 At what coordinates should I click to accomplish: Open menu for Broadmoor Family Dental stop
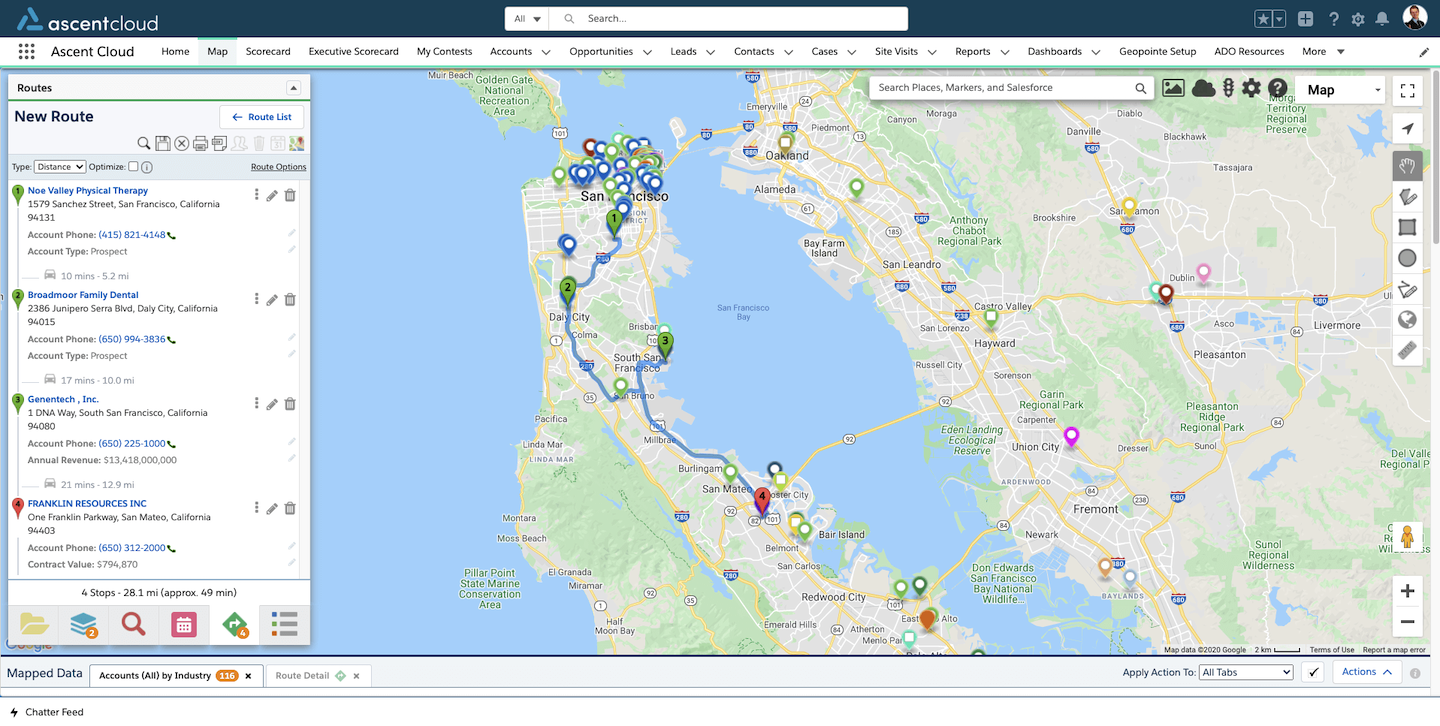(257, 299)
